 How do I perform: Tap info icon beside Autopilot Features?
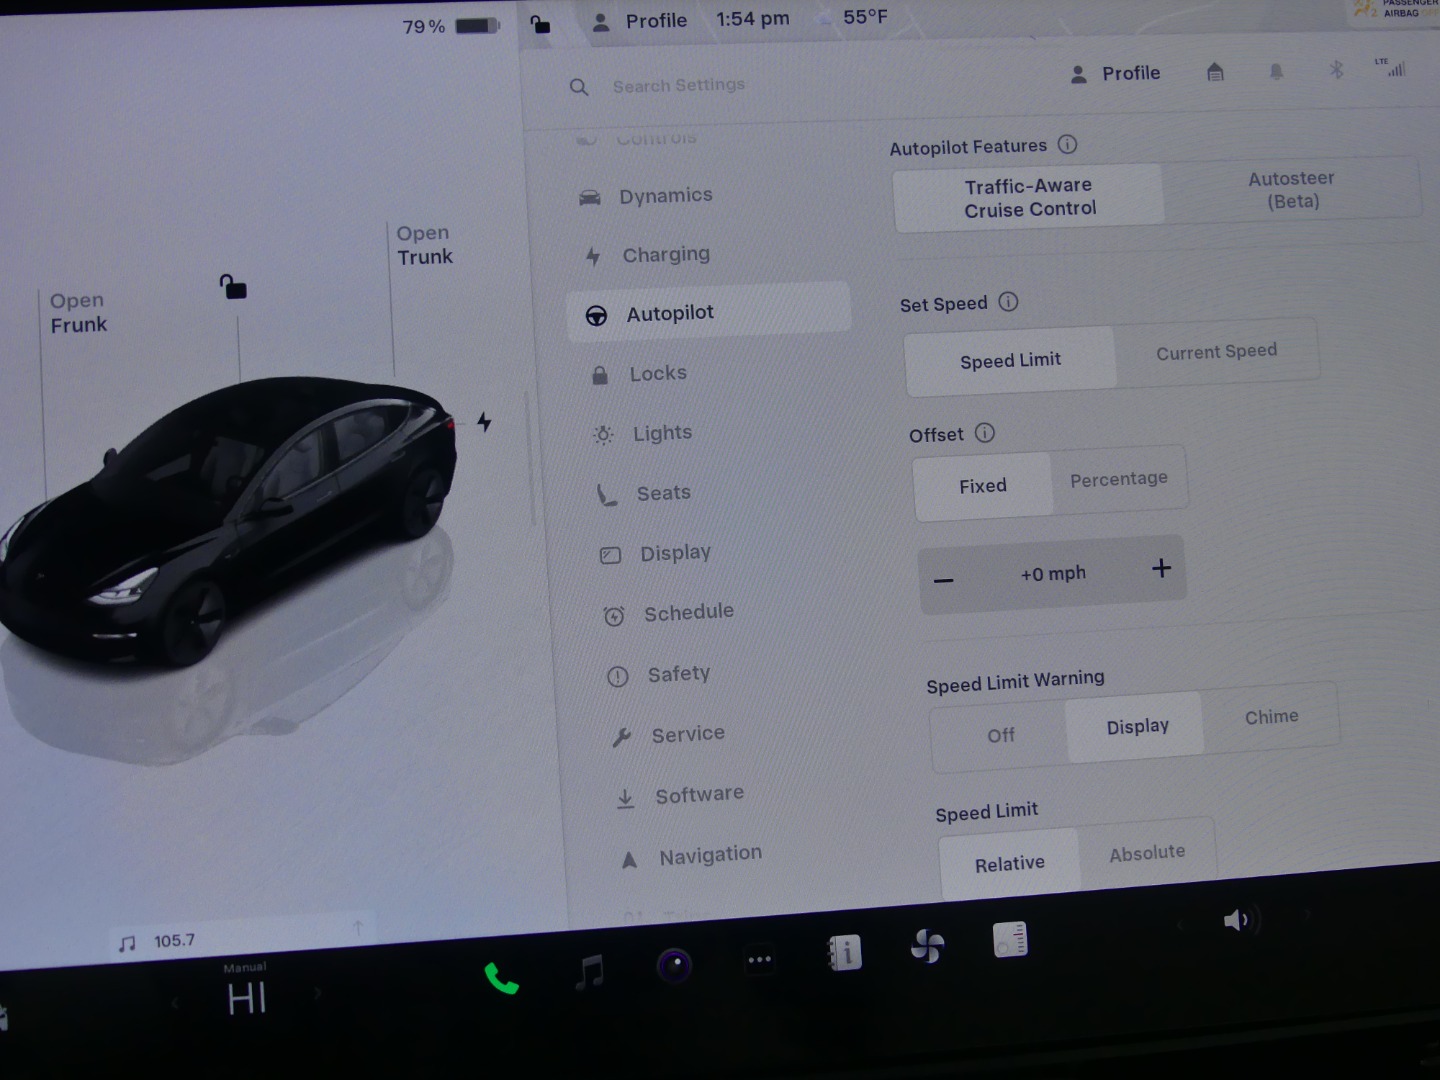coord(1068,144)
